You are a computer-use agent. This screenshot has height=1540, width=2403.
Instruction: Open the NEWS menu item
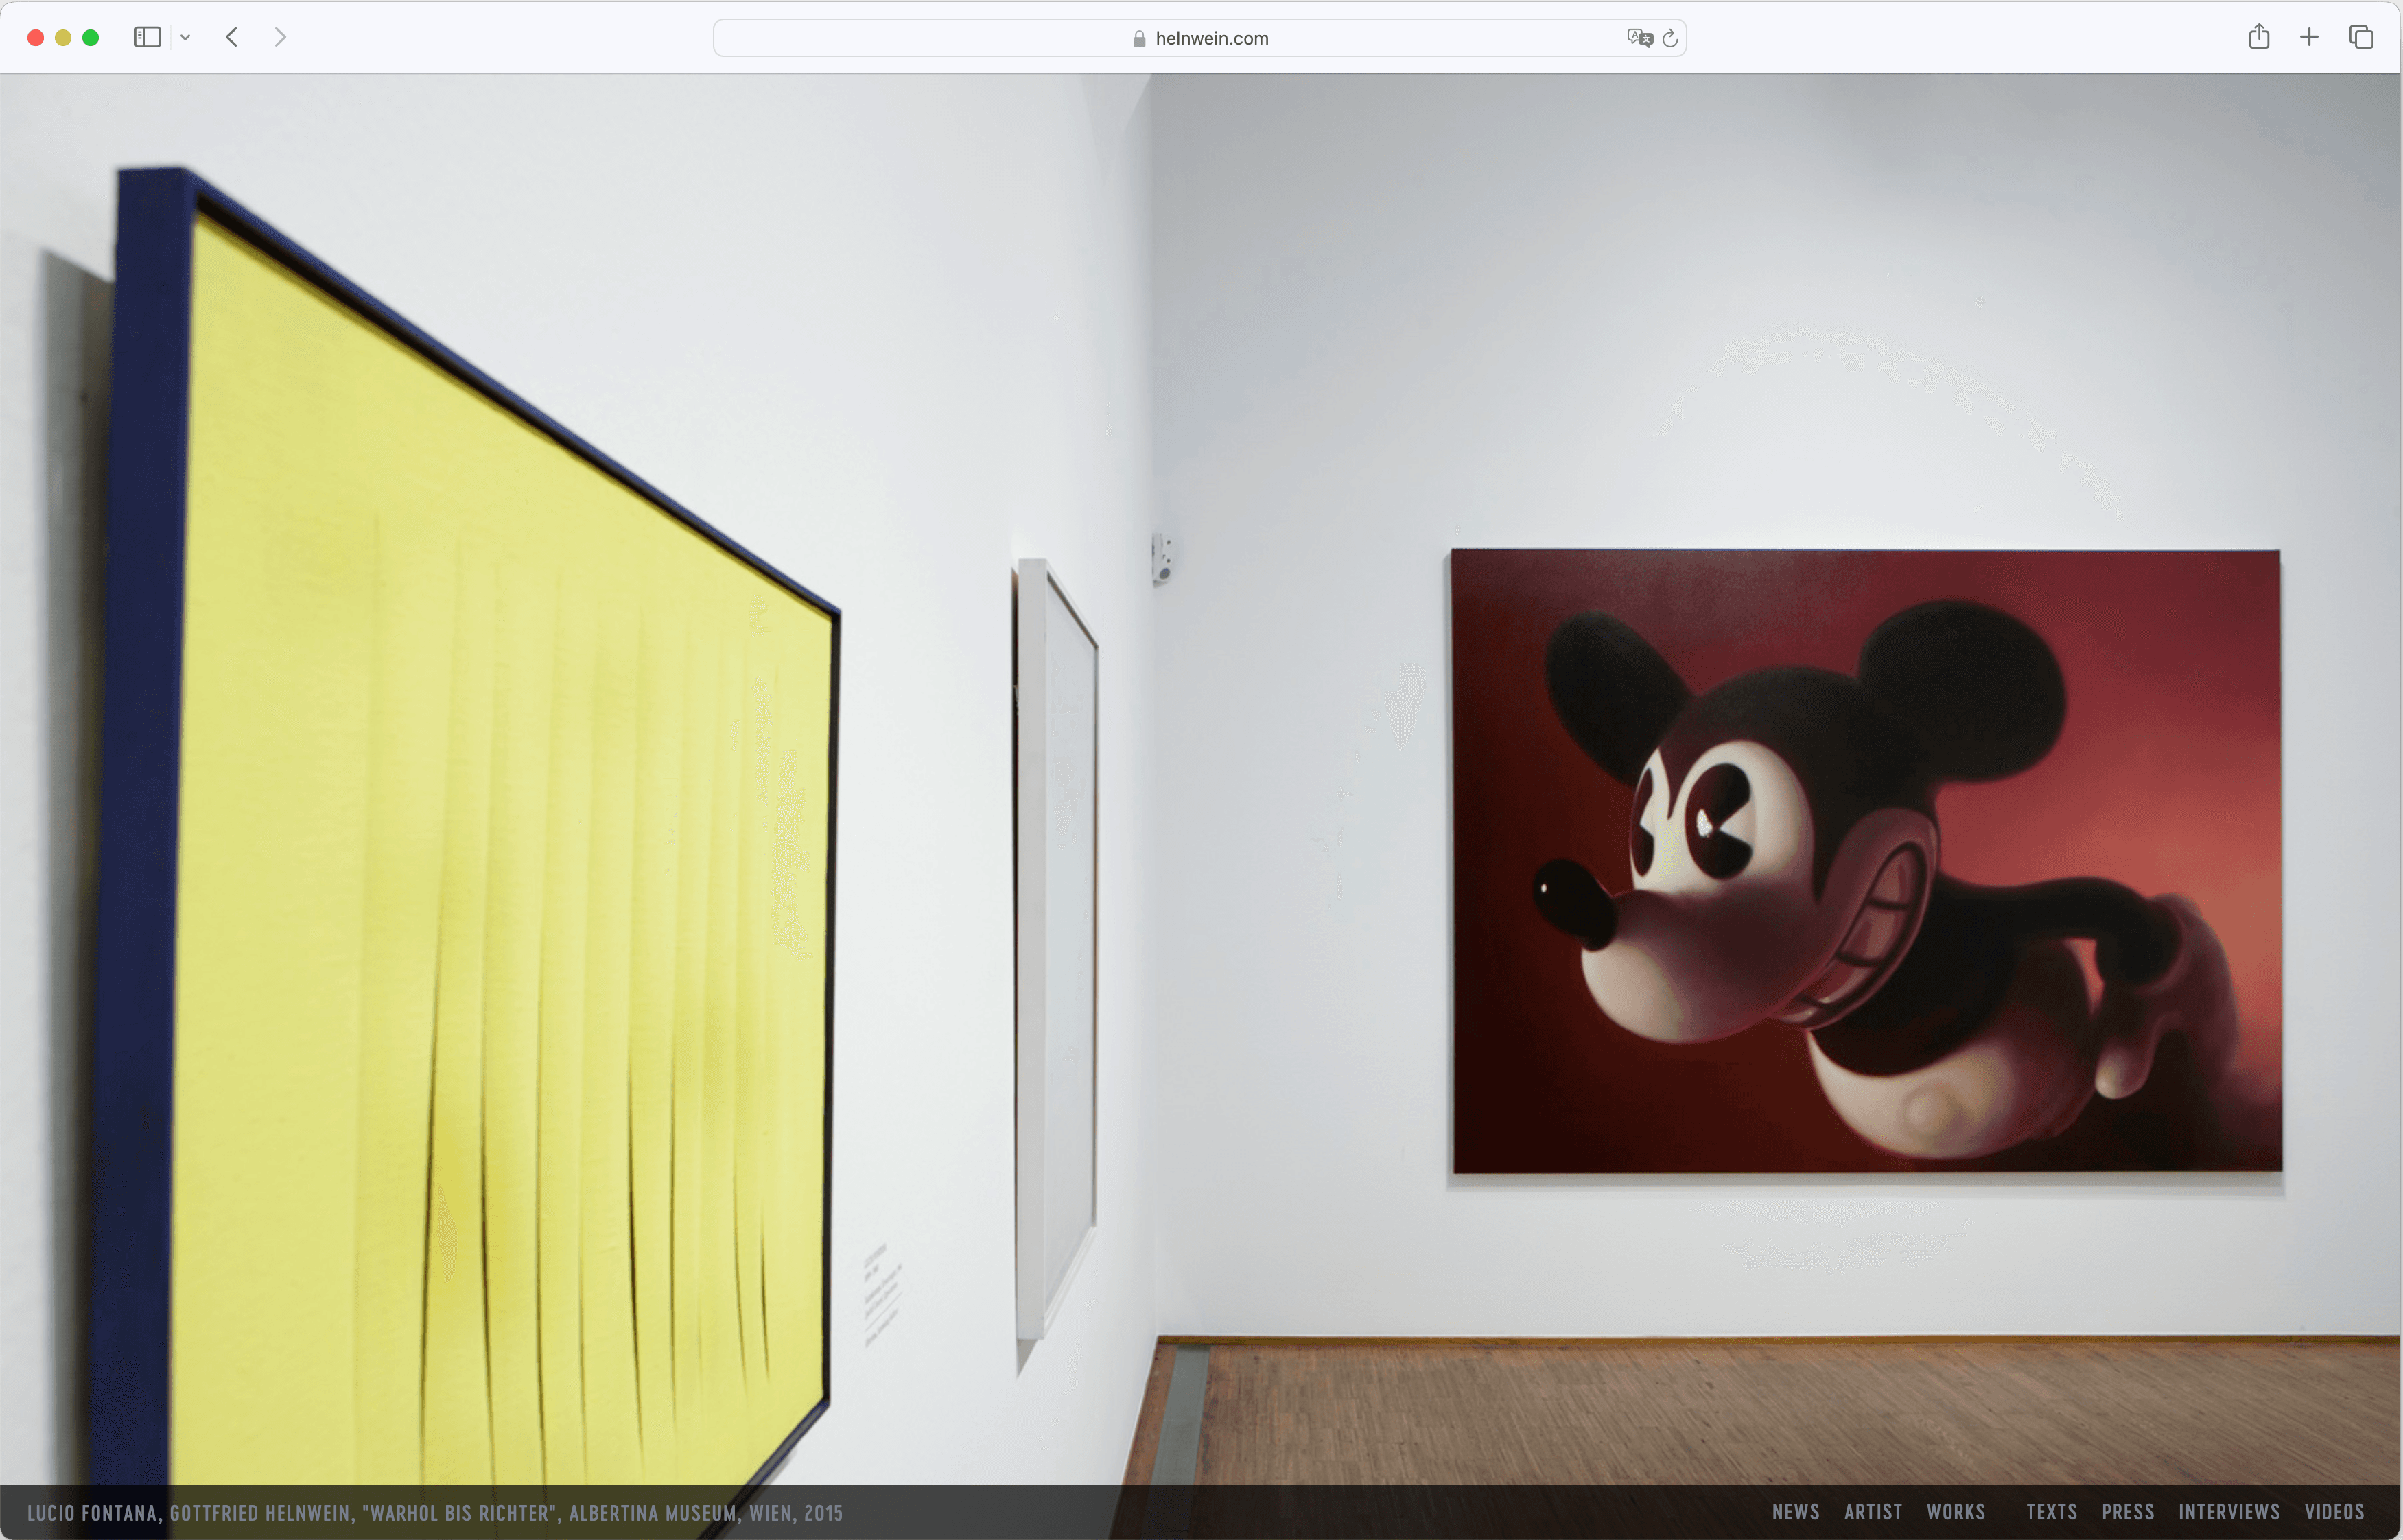[x=1795, y=1512]
